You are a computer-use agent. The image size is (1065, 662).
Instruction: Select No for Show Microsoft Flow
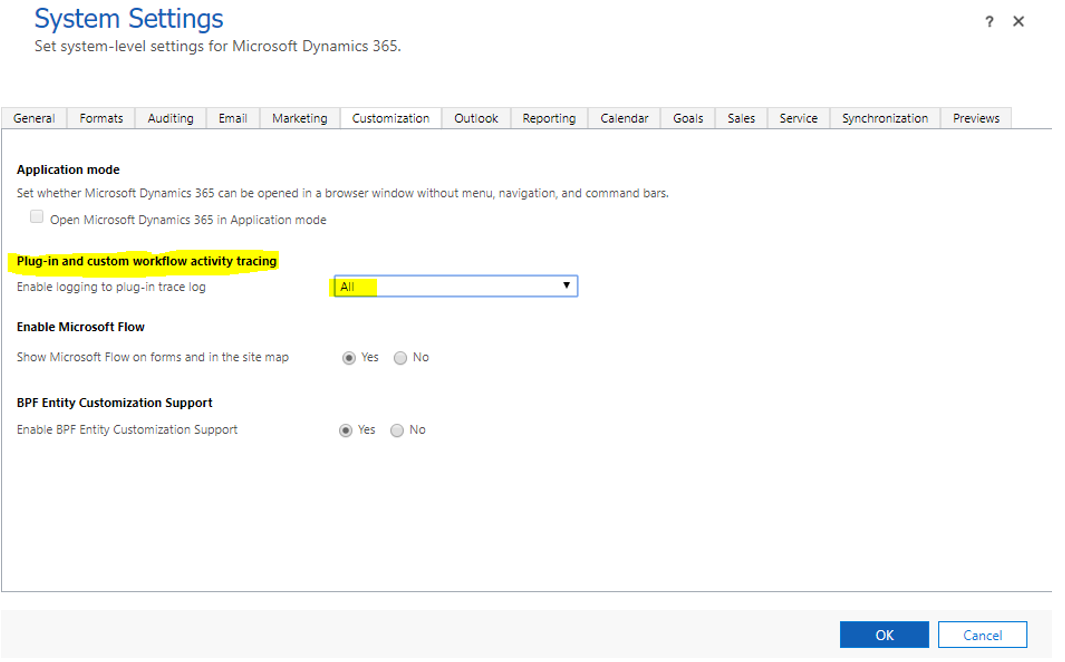click(400, 358)
